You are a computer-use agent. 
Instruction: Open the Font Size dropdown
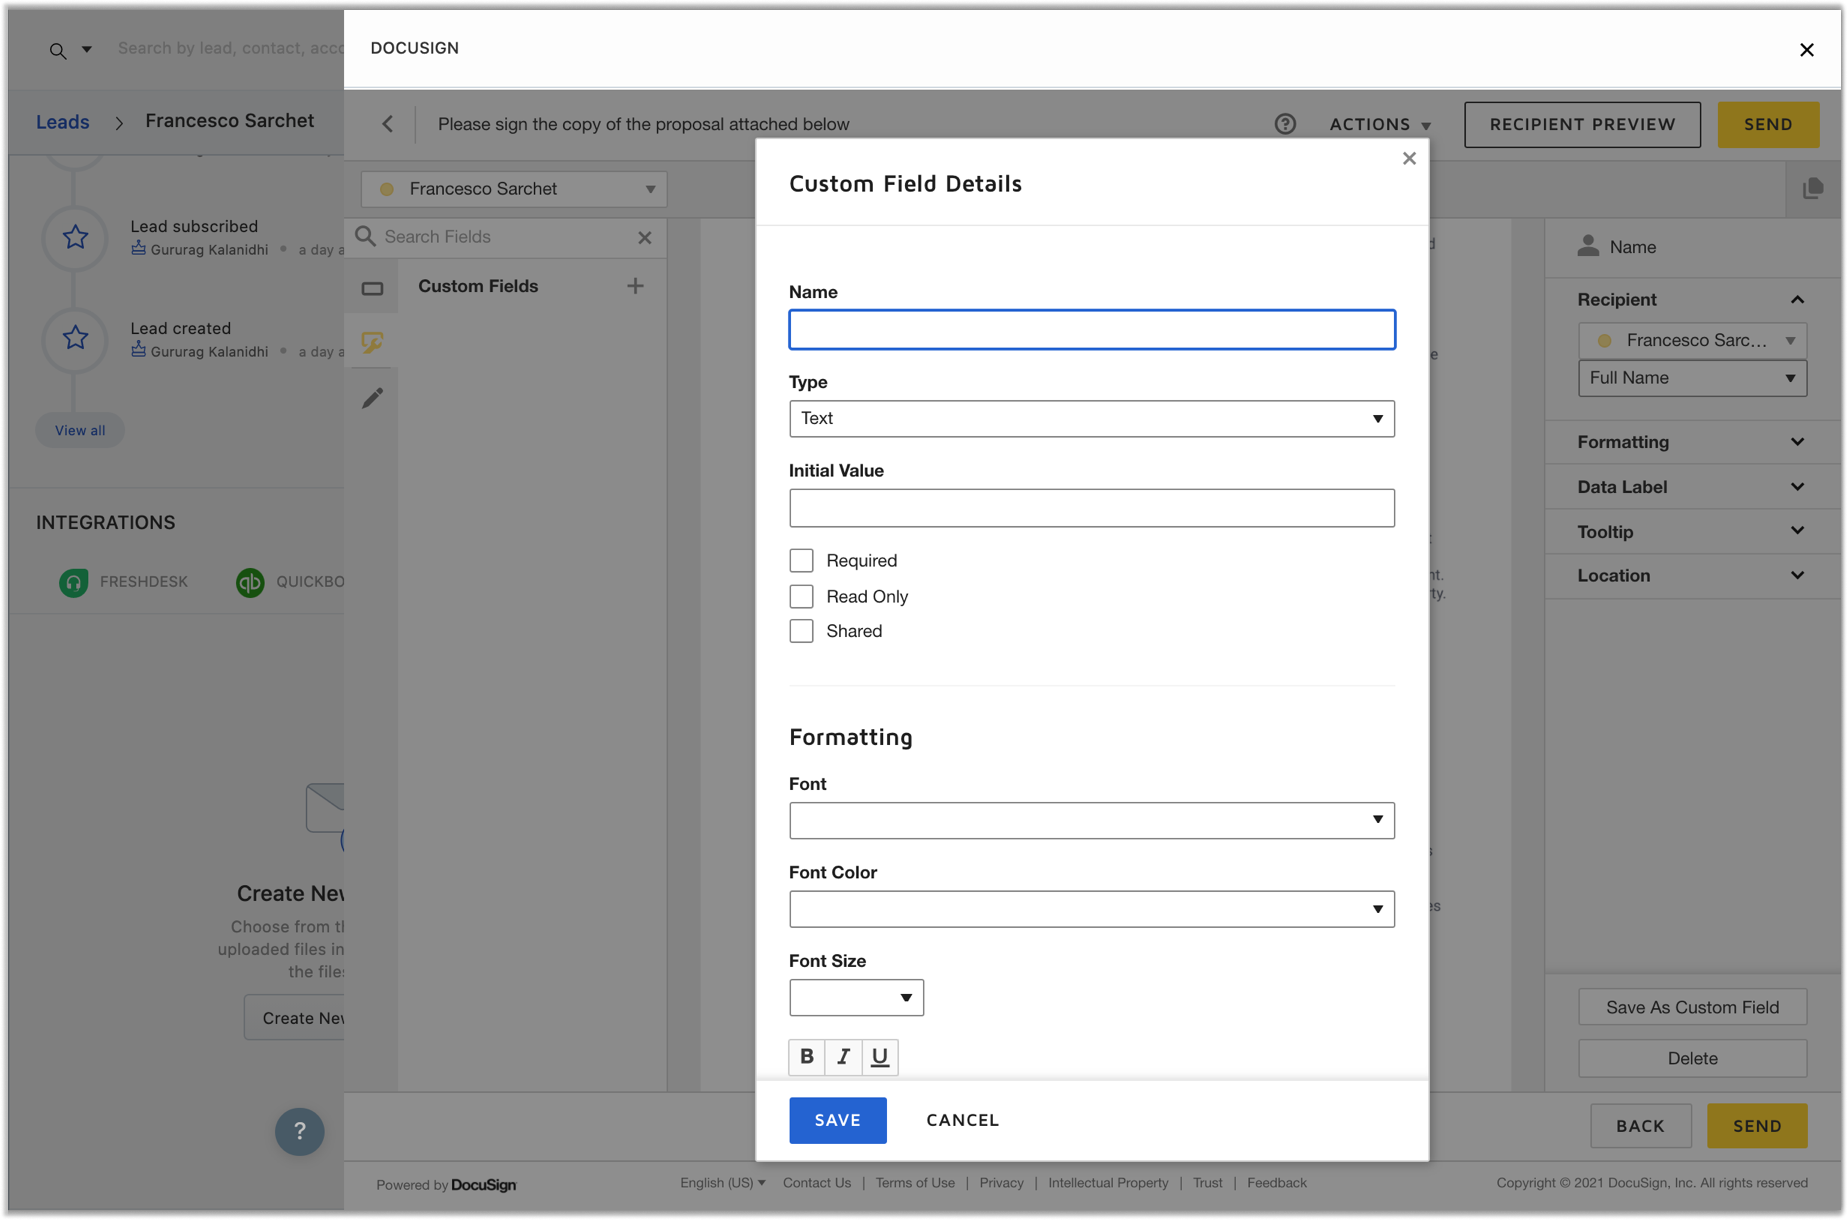[x=856, y=997]
